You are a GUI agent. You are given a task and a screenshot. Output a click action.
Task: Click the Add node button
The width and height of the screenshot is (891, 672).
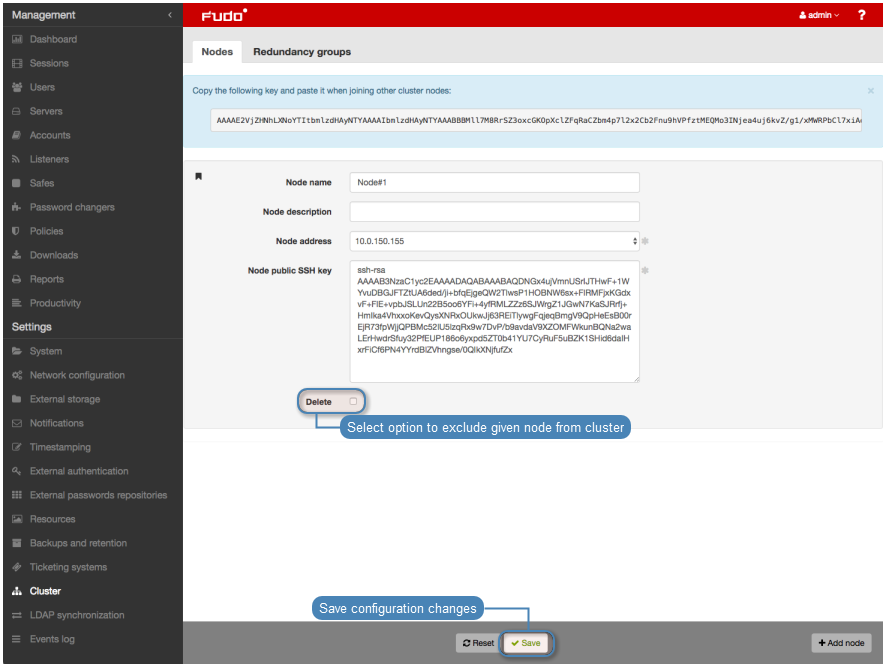841,643
